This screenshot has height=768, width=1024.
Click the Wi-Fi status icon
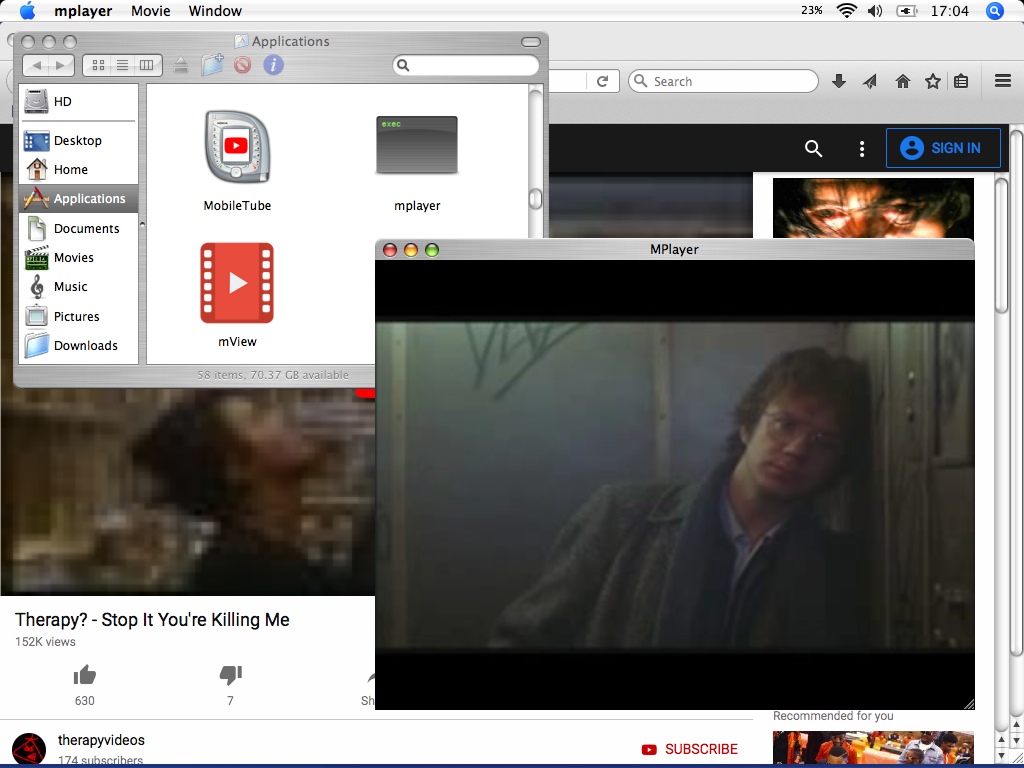pos(846,10)
